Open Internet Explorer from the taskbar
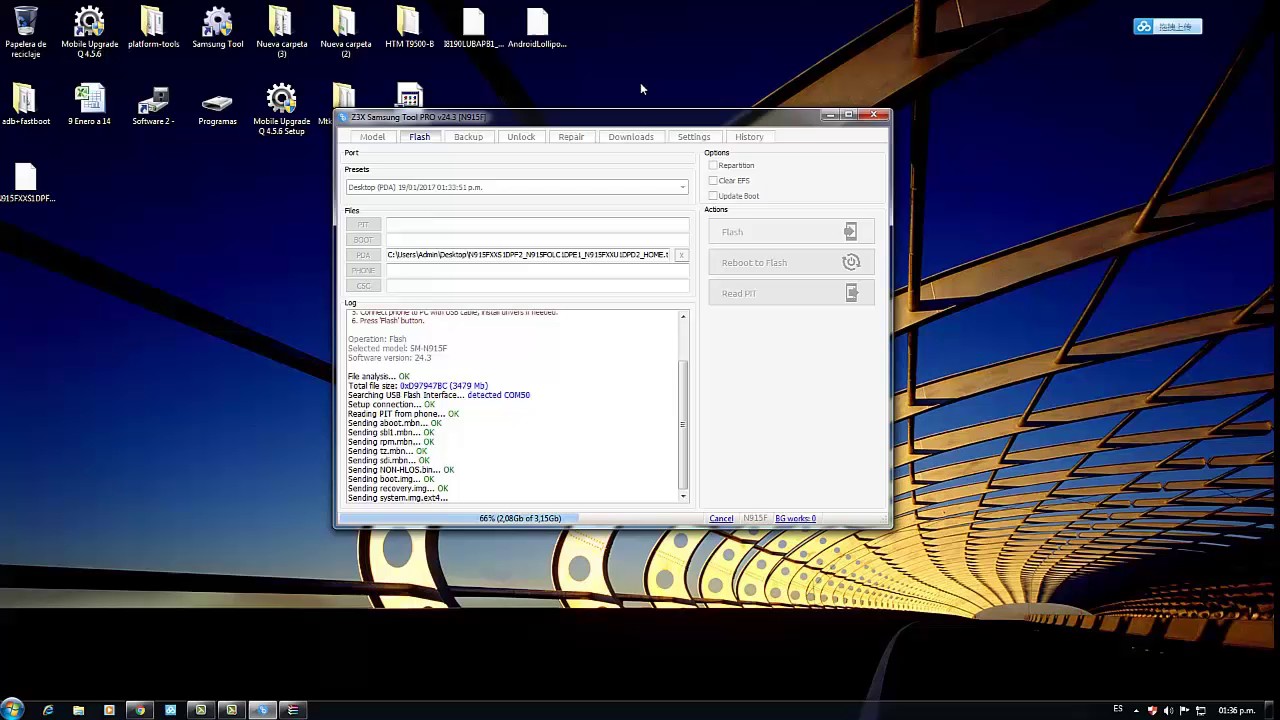Screen dimensions: 1280x720 47,710
